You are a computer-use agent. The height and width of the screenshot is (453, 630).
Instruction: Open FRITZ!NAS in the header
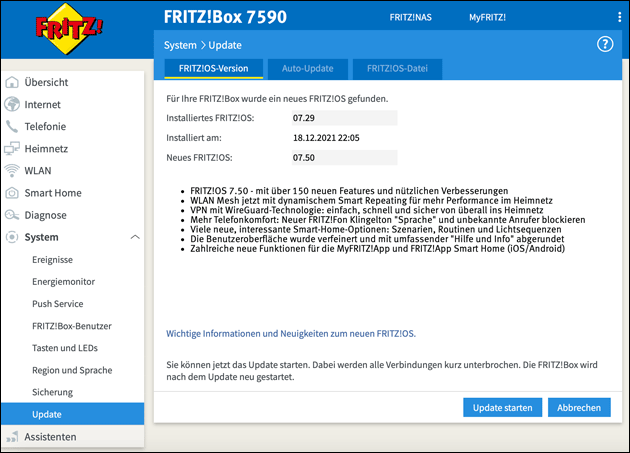click(x=411, y=17)
